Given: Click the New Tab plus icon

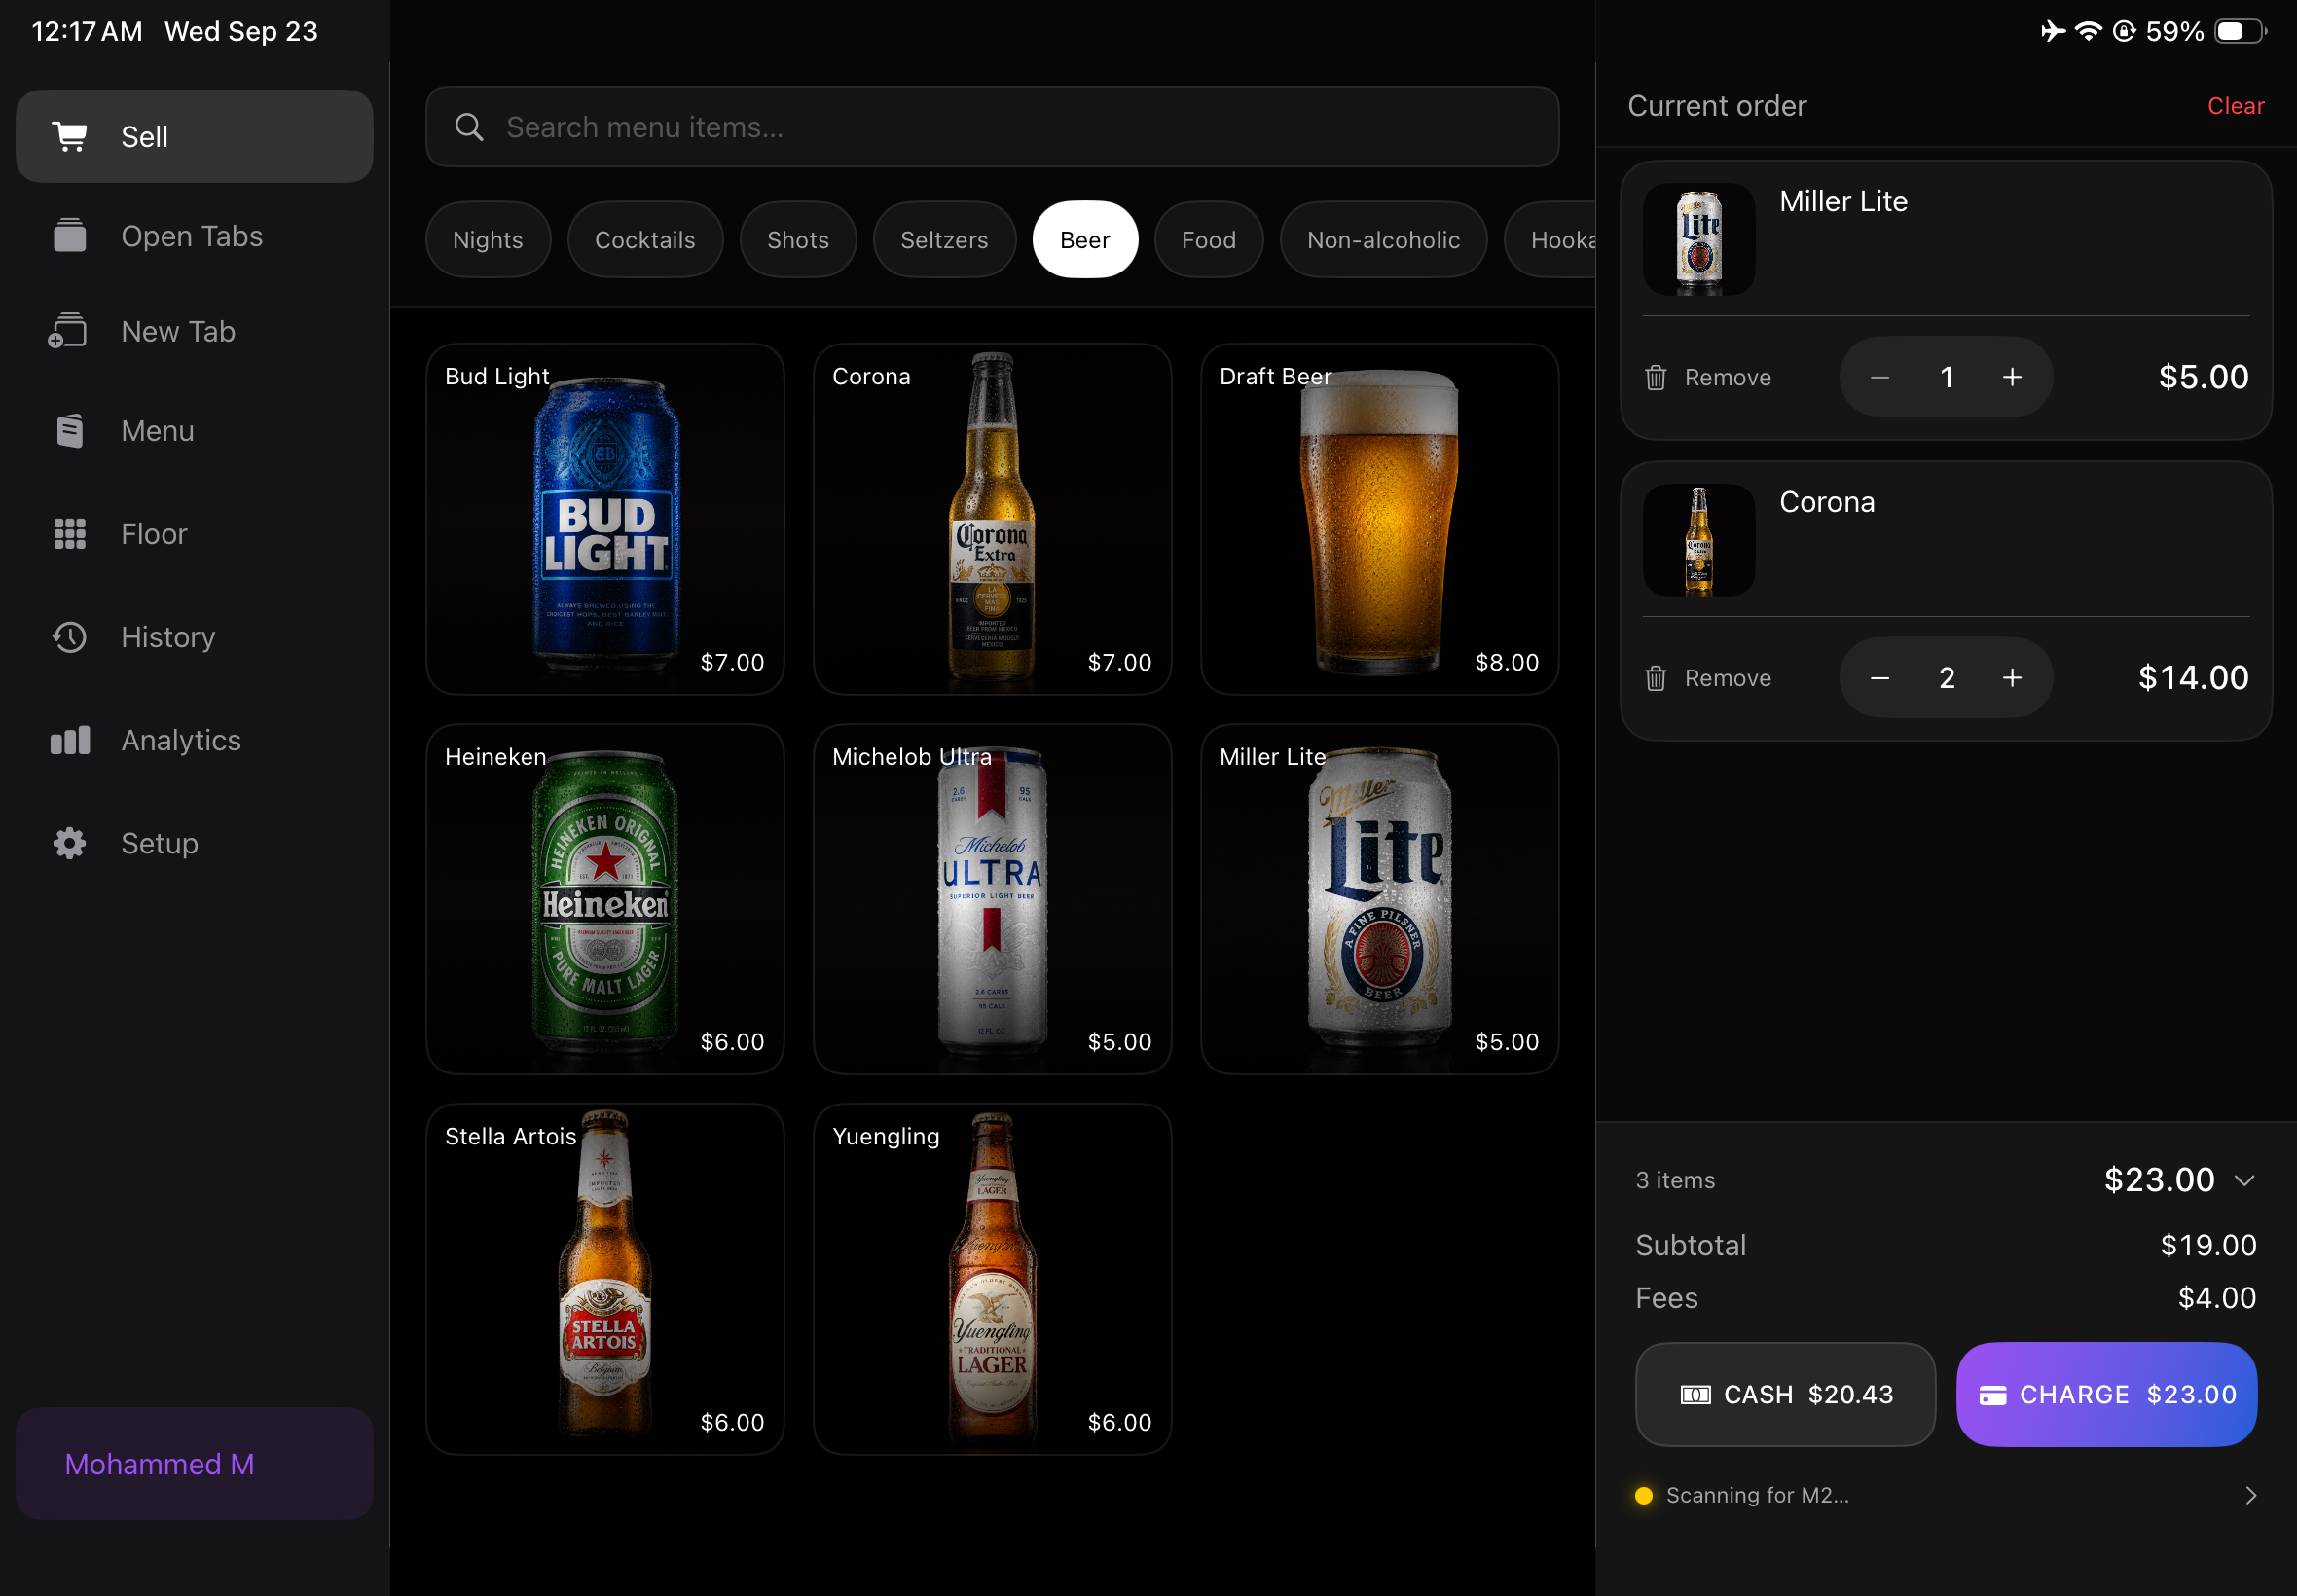Looking at the screenshot, I should coord(68,331).
